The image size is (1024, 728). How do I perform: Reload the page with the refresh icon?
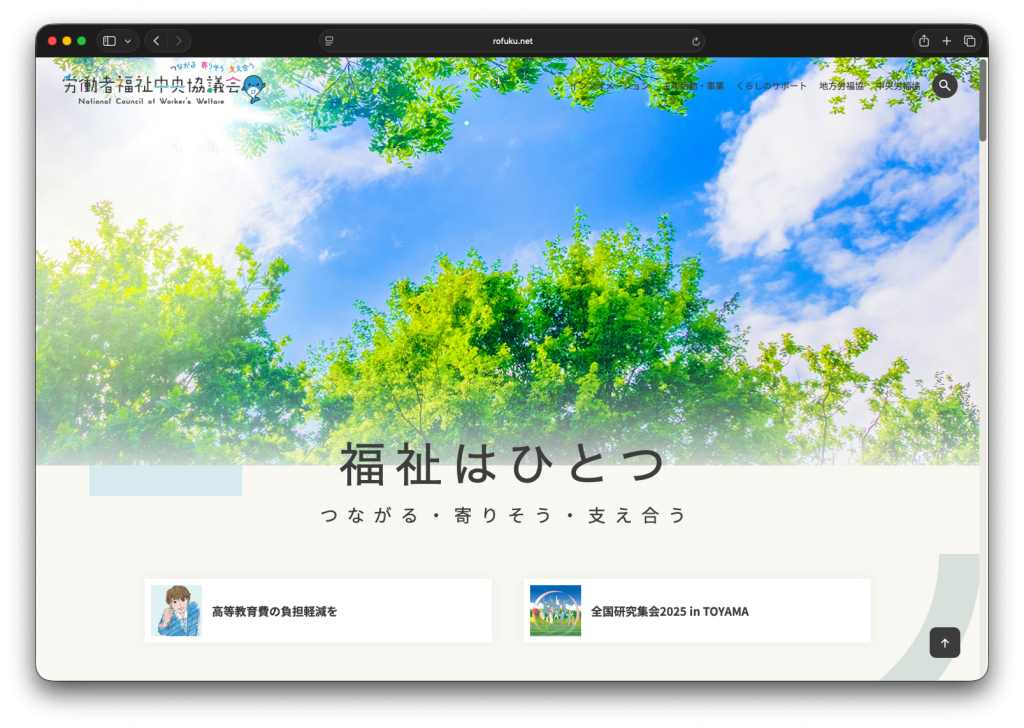695,41
